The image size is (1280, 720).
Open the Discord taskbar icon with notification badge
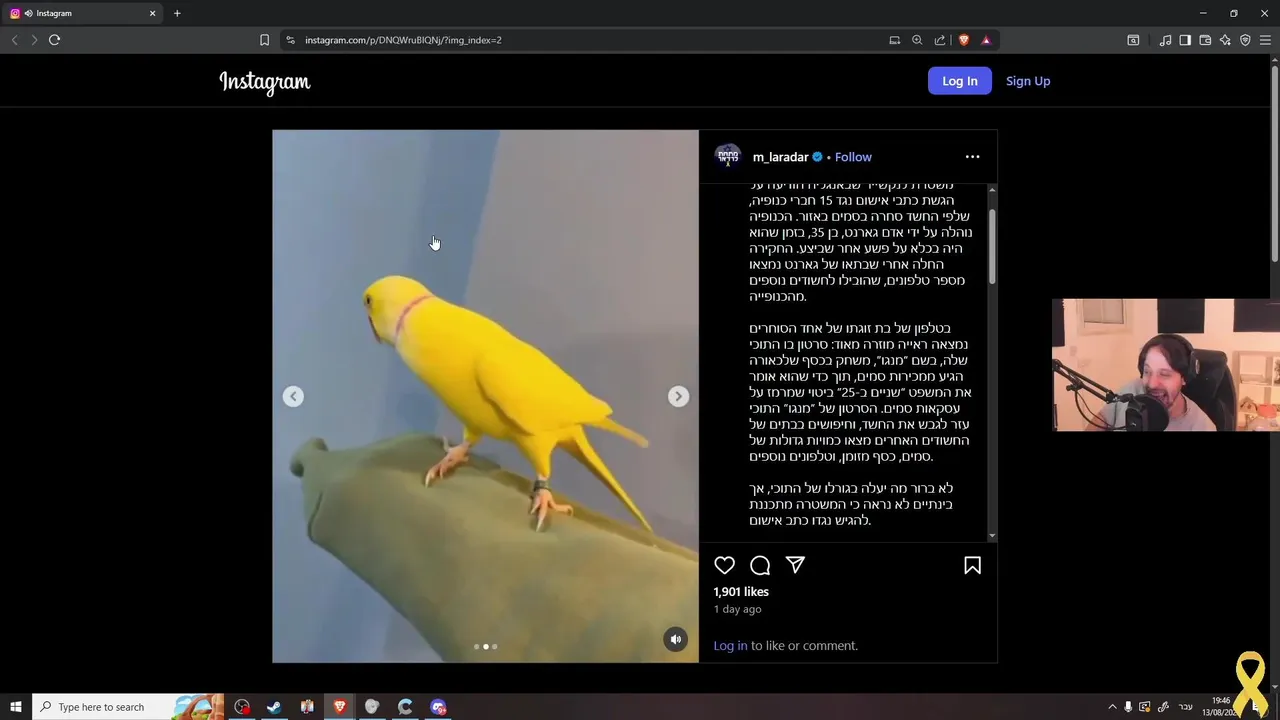438,707
